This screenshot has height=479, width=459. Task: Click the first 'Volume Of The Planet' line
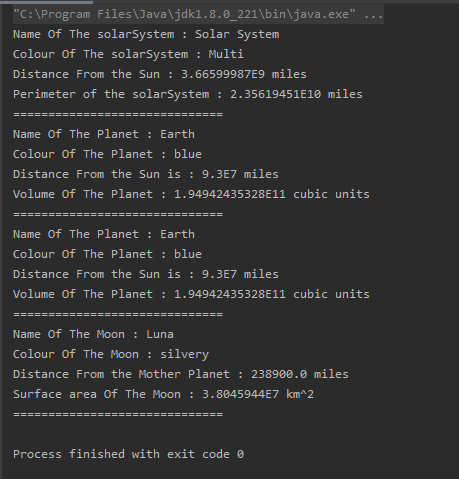[x=191, y=194]
